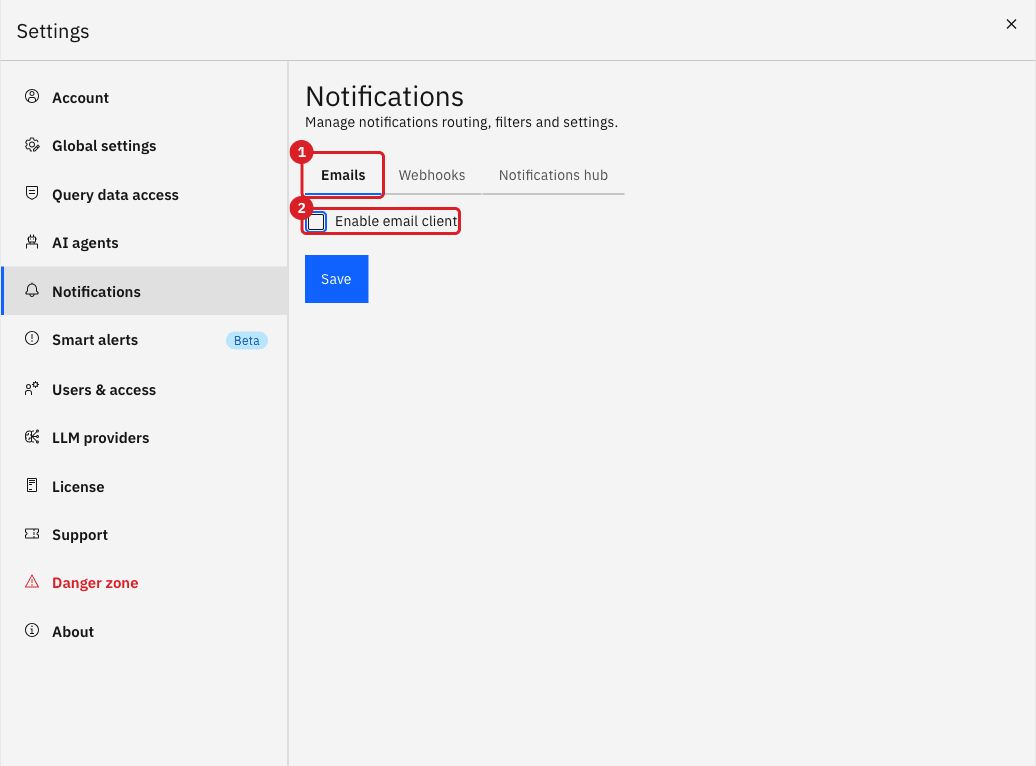The image size is (1036, 766).
Task: Click the Users & access icon
Action: tap(32, 389)
